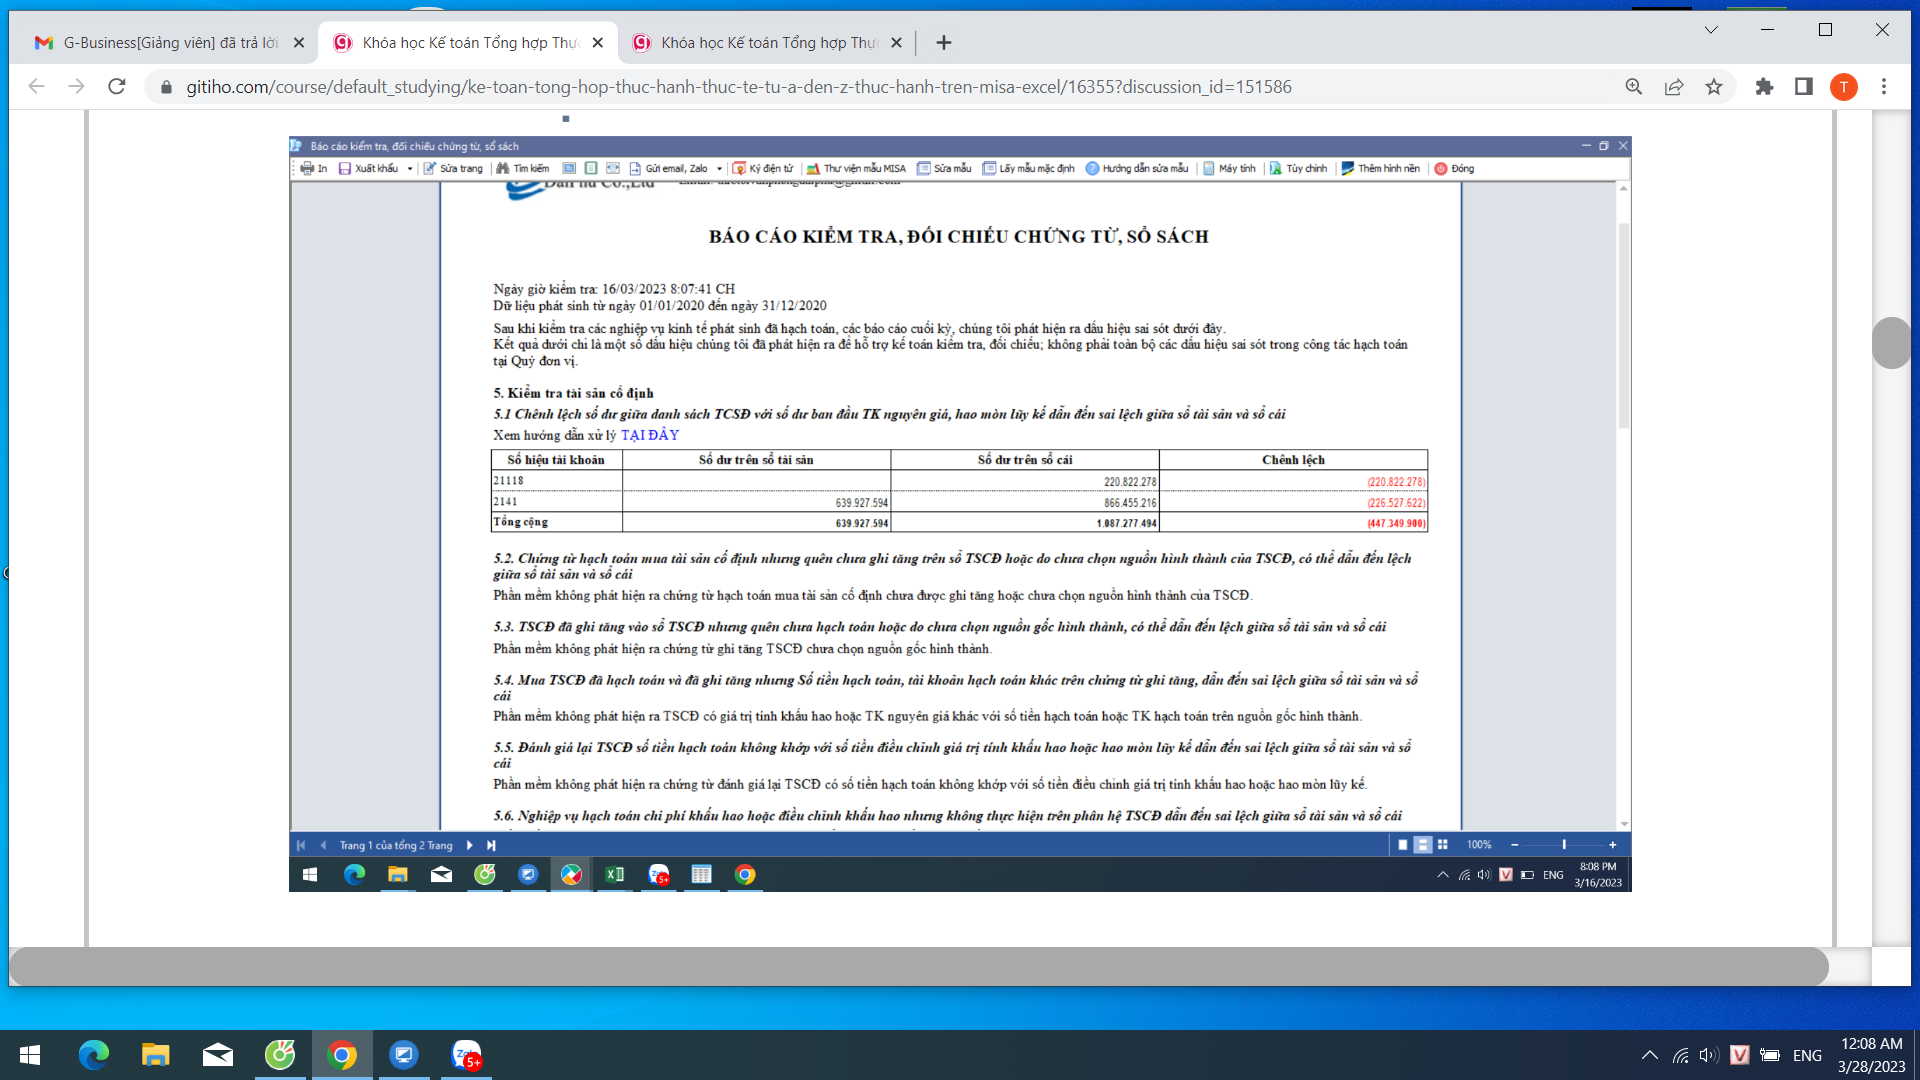Image resolution: width=1920 pixels, height=1080 pixels.
Task: Click the volume speaker icon in system tray
Action: point(1709,1055)
